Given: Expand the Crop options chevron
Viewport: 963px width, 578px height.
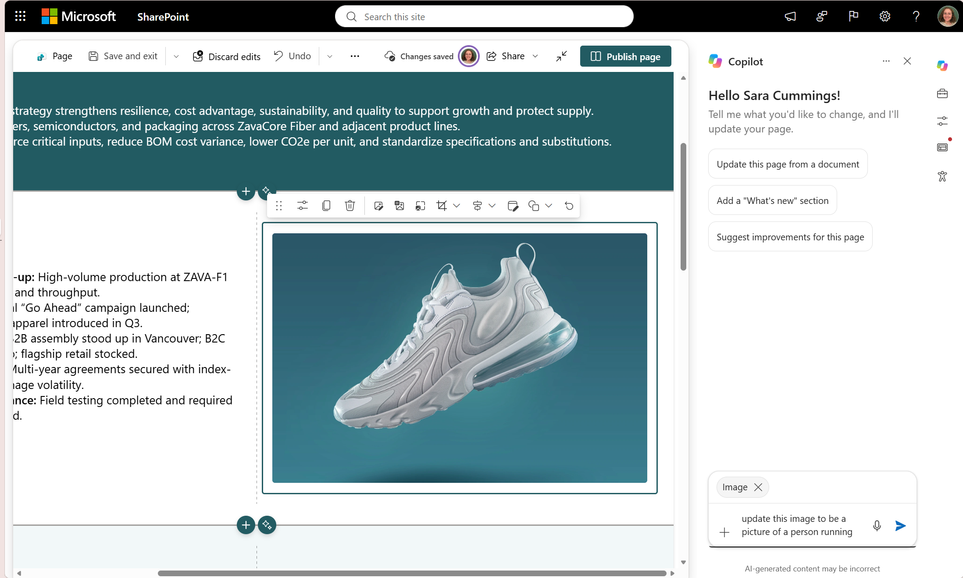Looking at the screenshot, I should coord(456,206).
